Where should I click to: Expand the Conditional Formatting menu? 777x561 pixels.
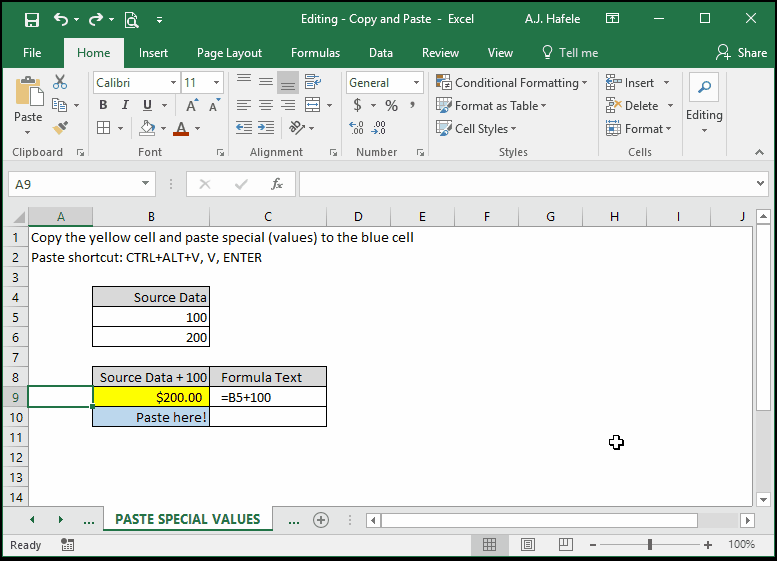(x=512, y=82)
